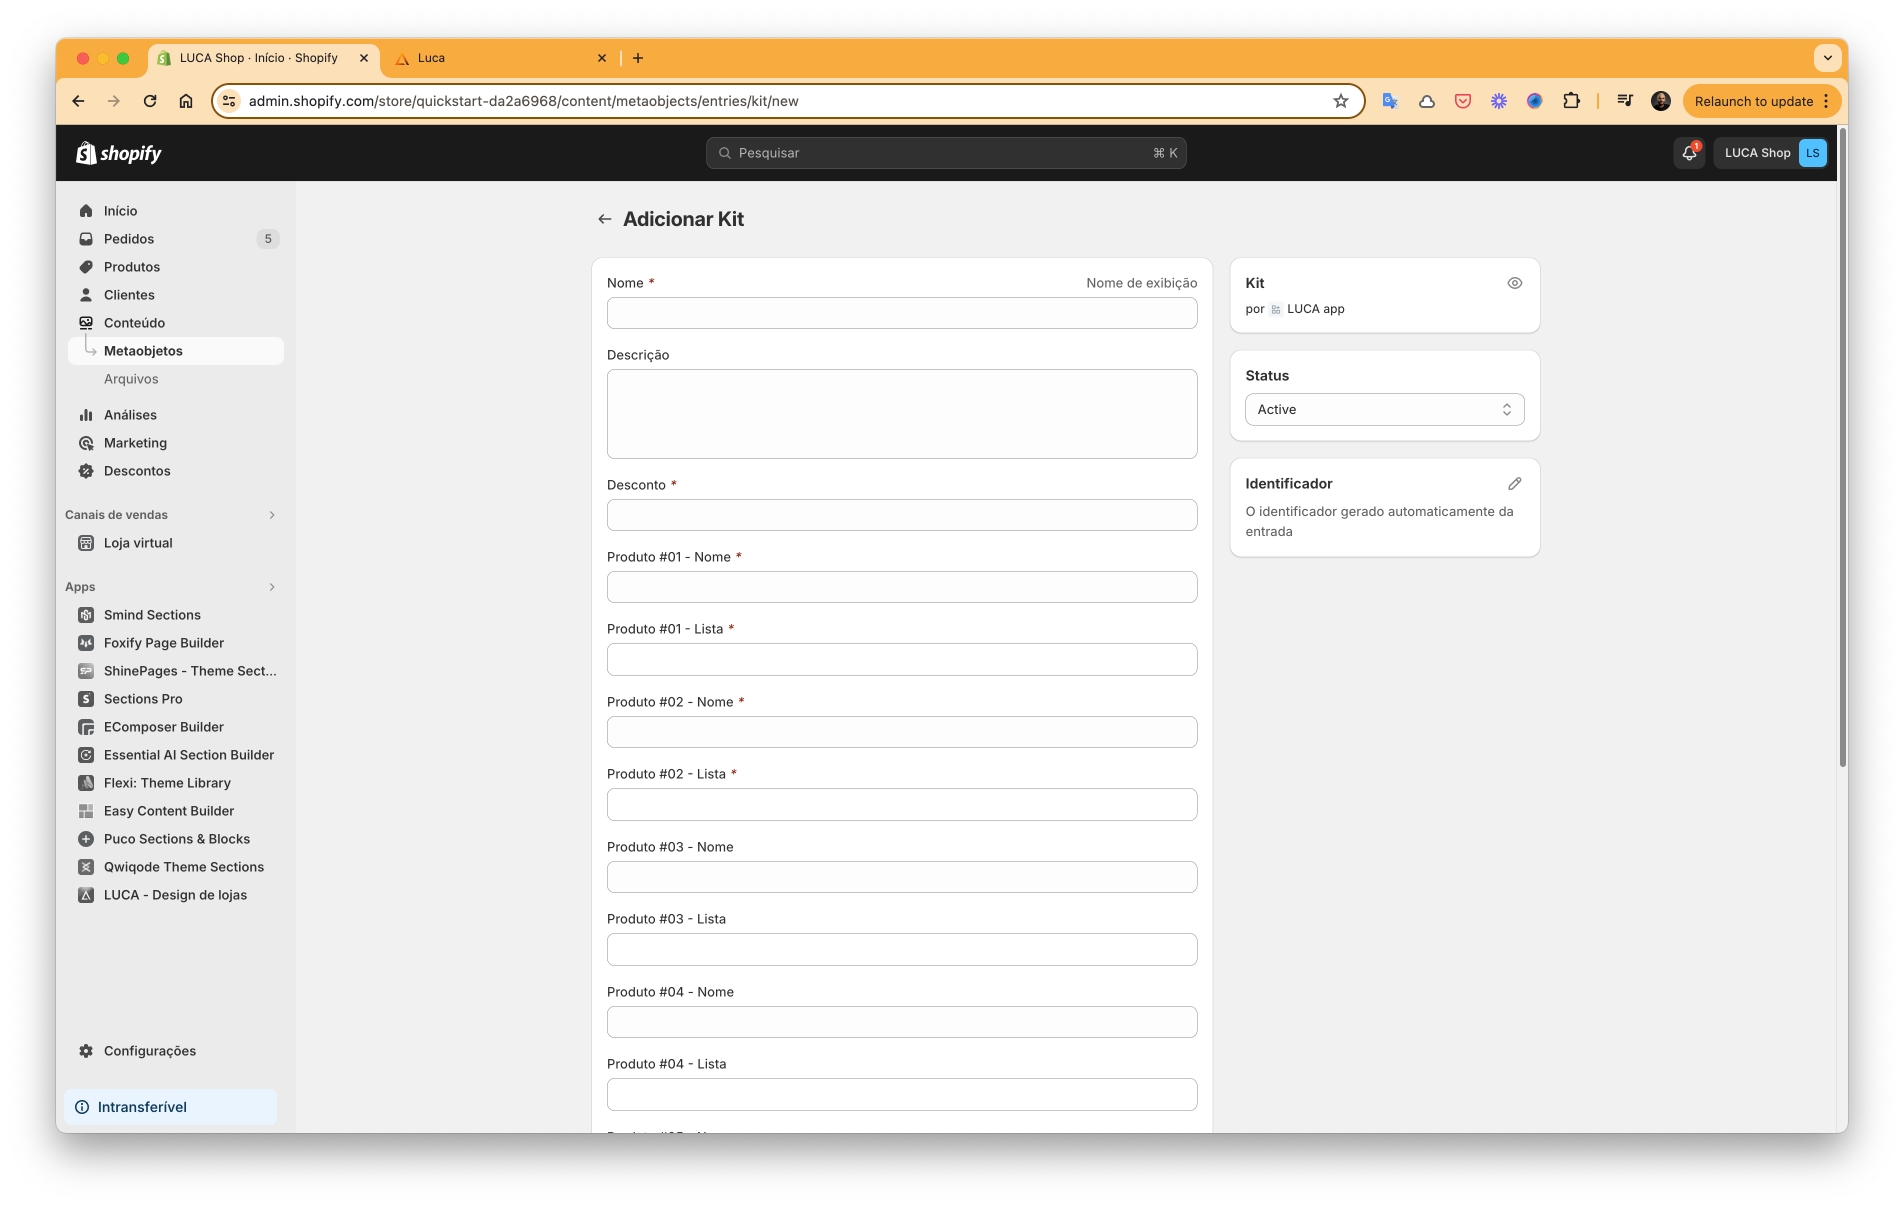Open Pedidos in the sidebar menu
This screenshot has height=1207, width=1904.
129,239
